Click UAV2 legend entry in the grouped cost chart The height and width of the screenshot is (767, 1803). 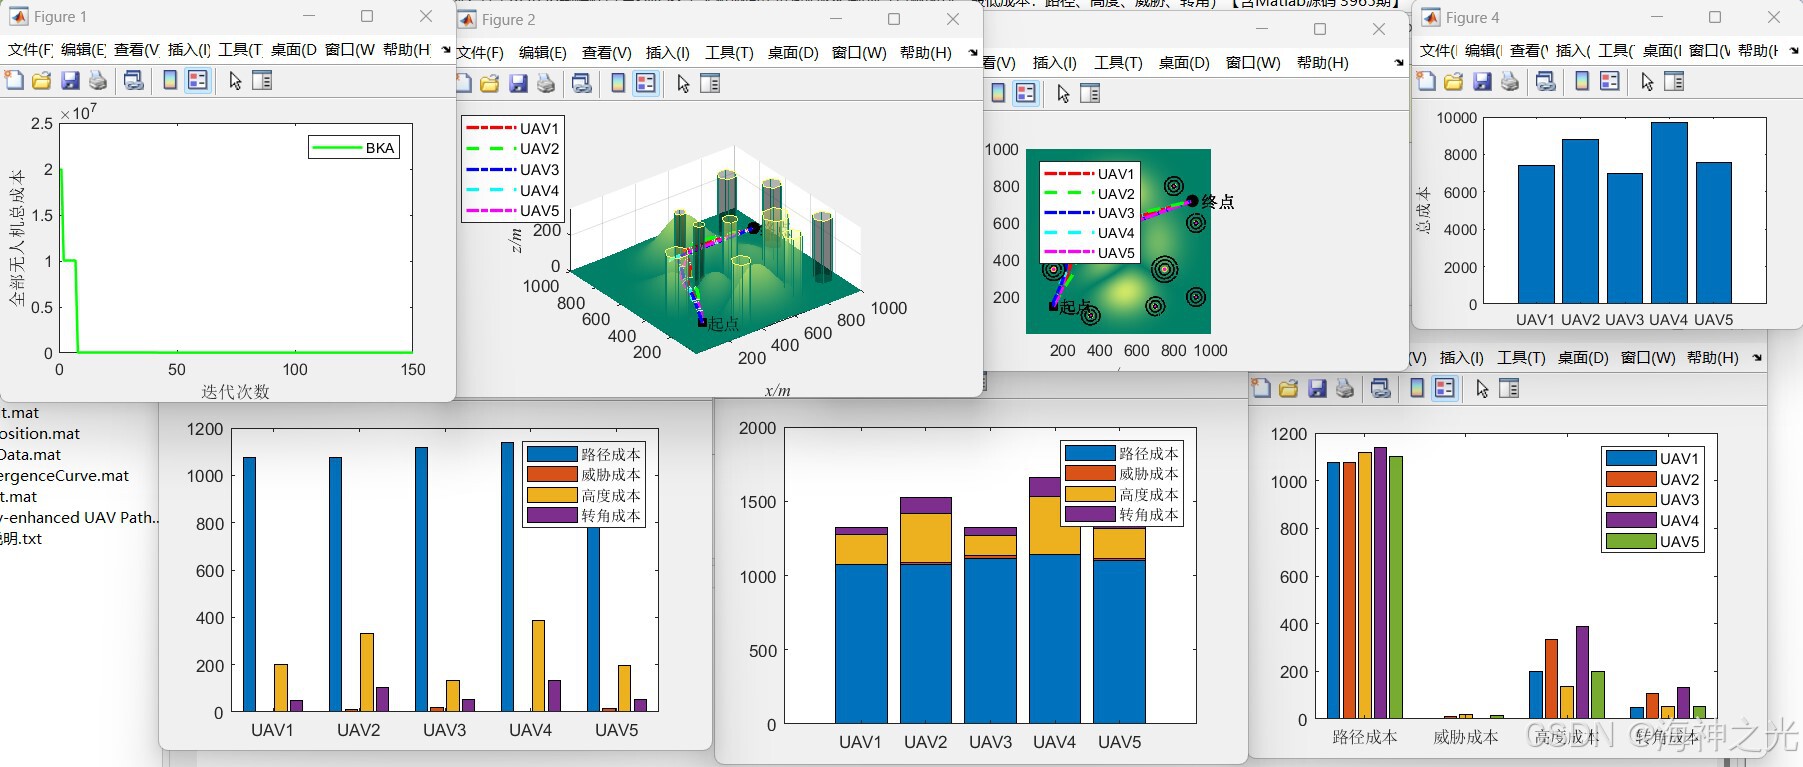pyautogui.click(x=1653, y=479)
